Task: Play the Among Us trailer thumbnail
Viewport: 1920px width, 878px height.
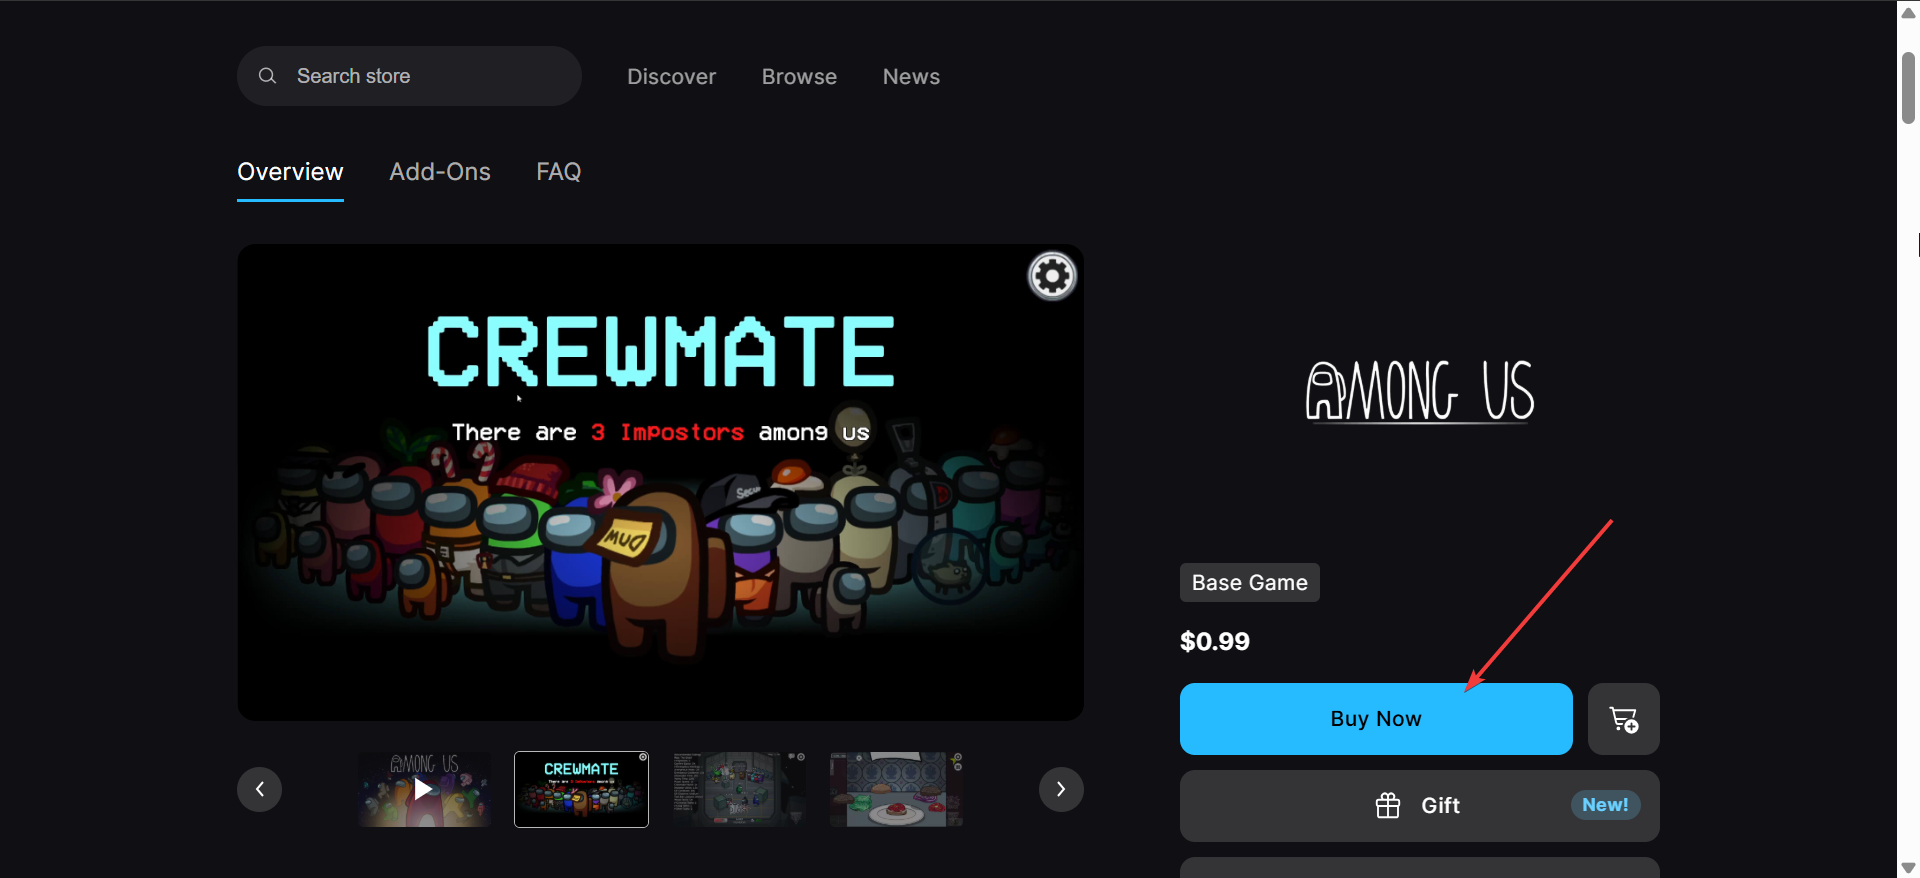Action: tap(425, 789)
